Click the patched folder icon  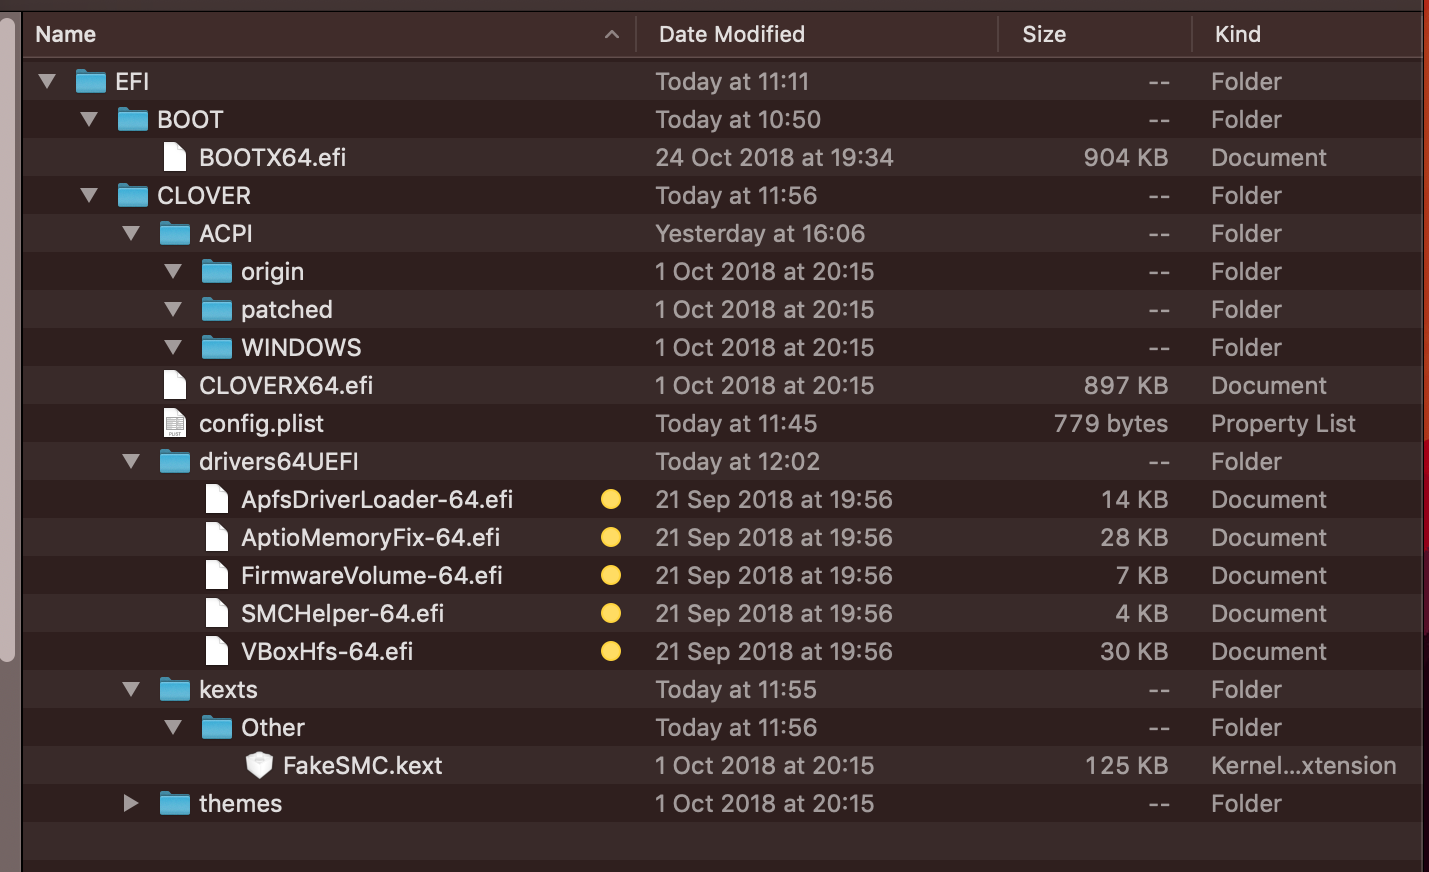217,309
